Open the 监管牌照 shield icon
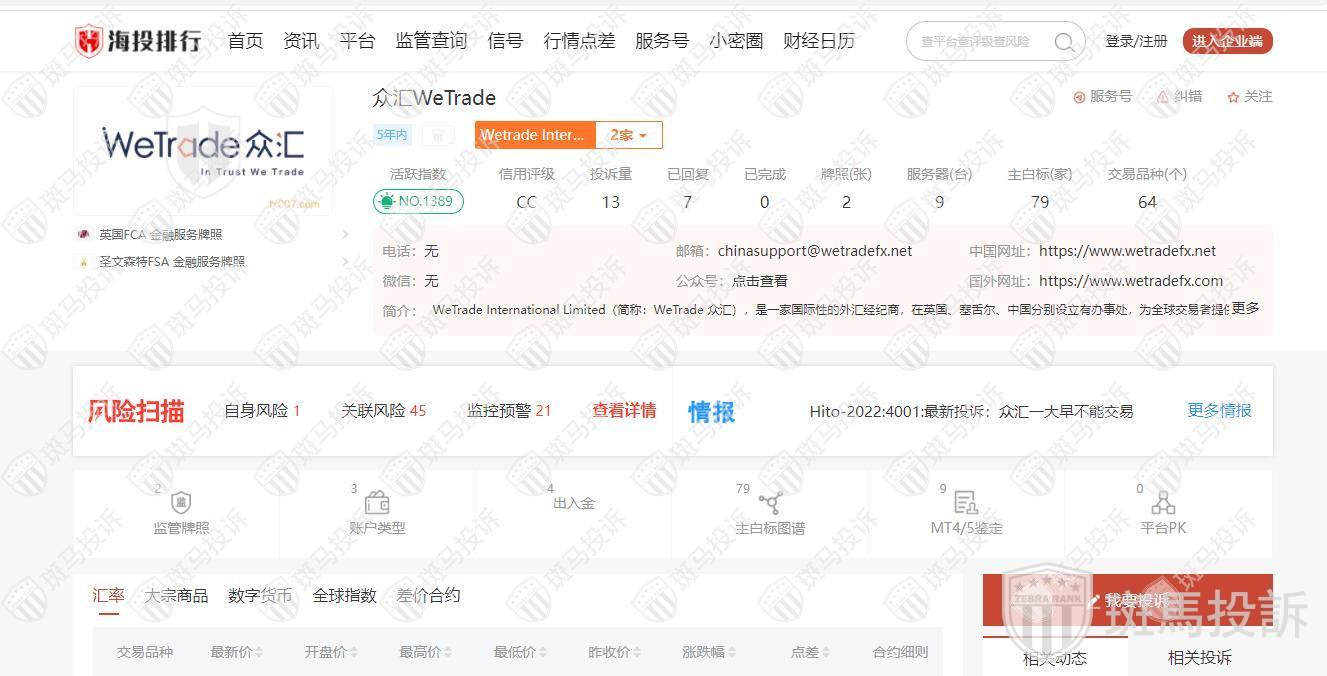This screenshot has height=676, width=1327. 181,502
